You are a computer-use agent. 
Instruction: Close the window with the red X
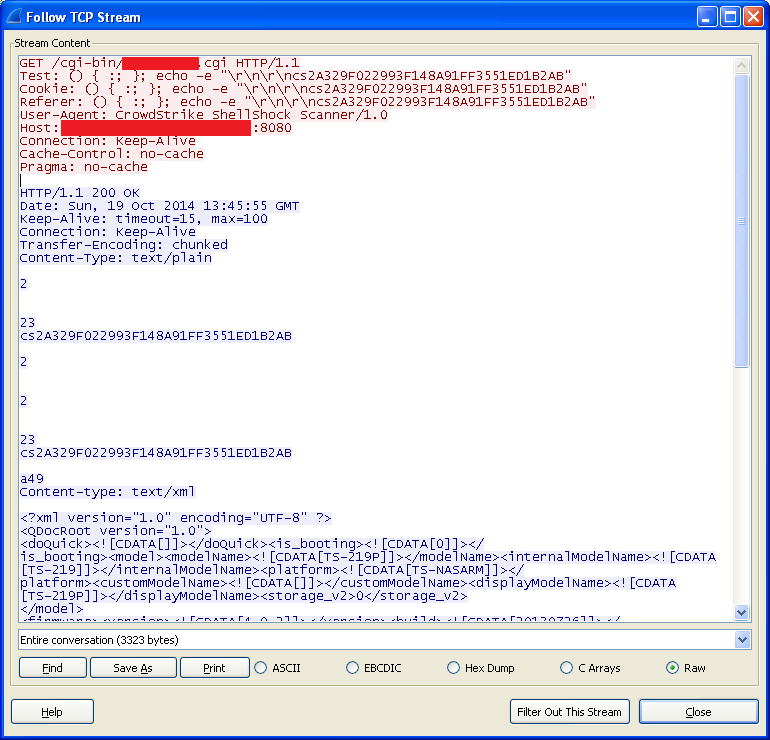click(x=753, y=17)
